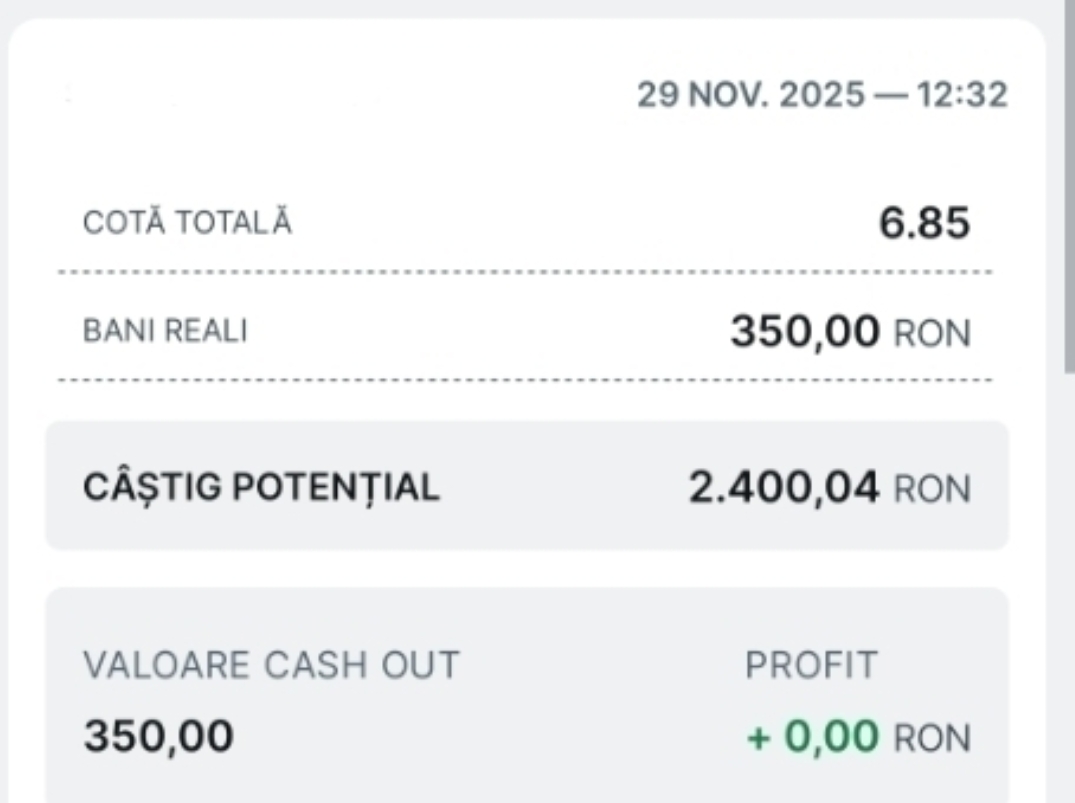Click RON currency beside potential win
1075x803 pixels.
pyautogui.click(x=931, y=490)
